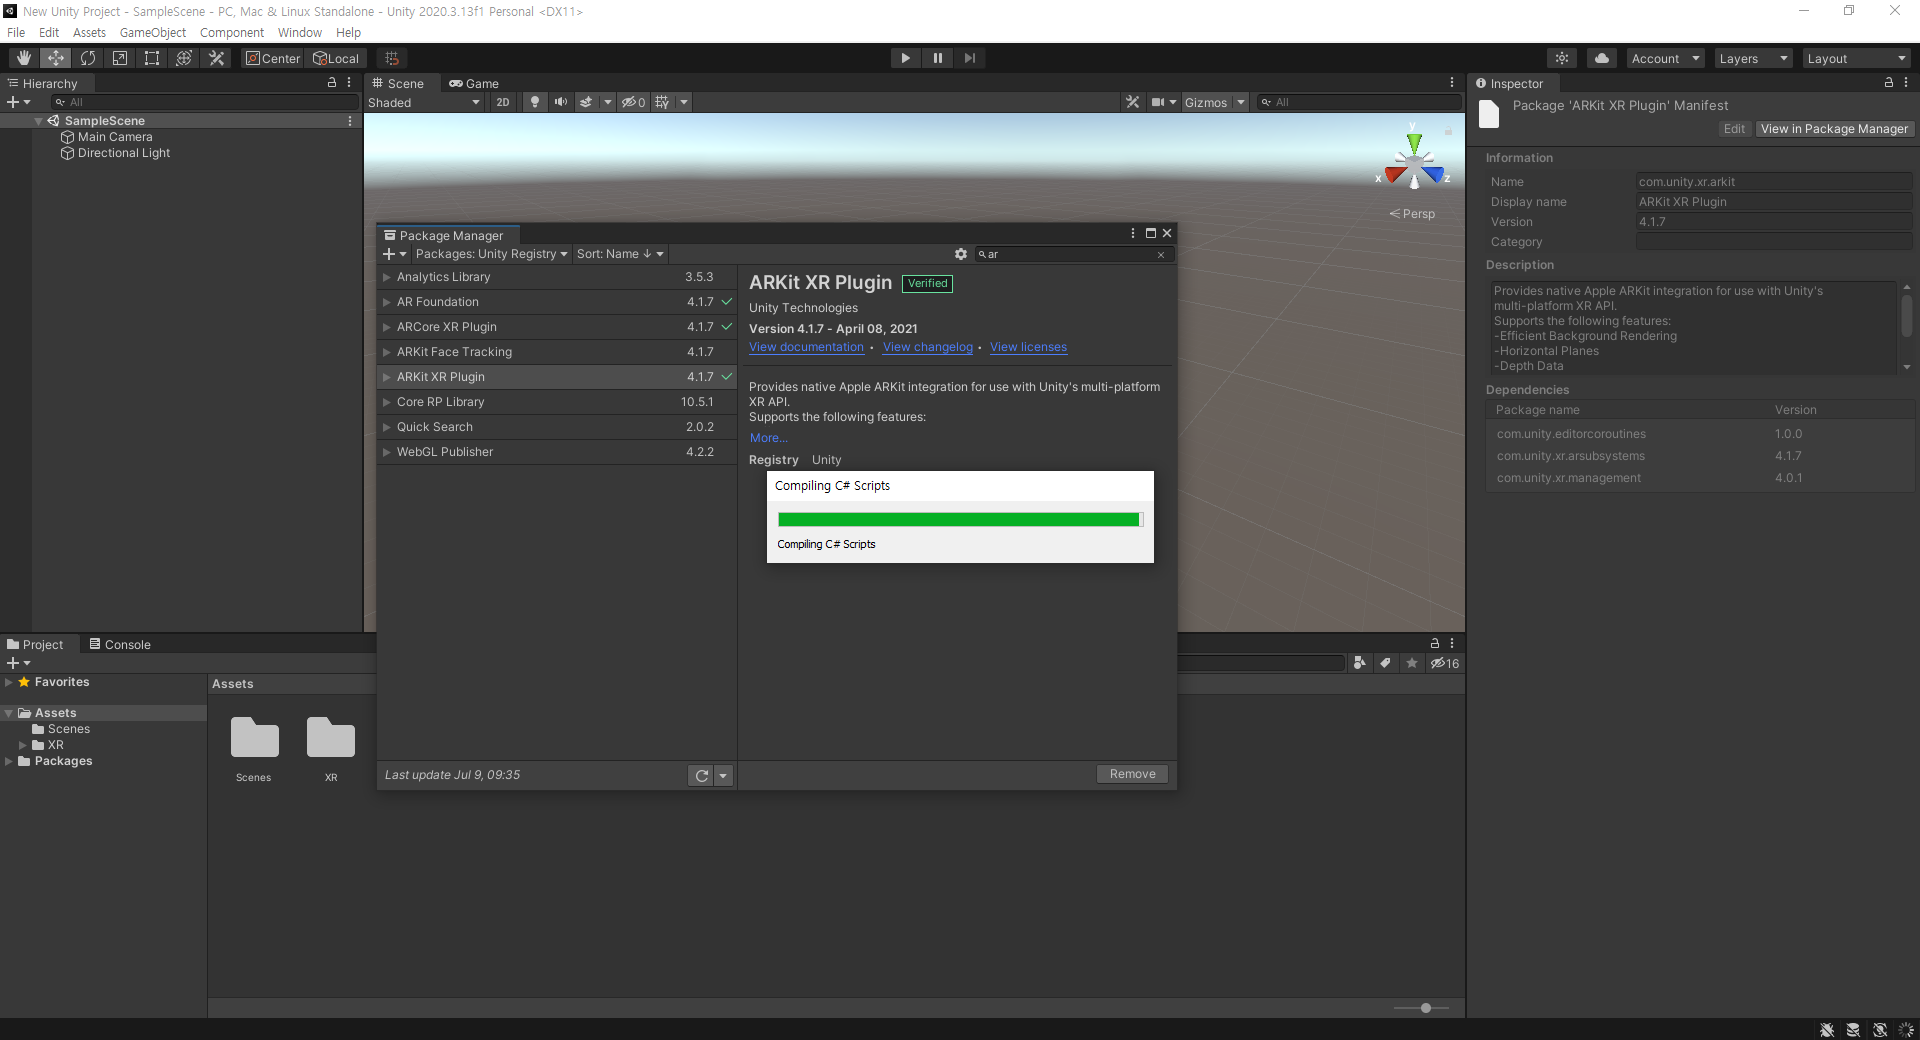
Task: Select the Move tool
Action: 56,58
